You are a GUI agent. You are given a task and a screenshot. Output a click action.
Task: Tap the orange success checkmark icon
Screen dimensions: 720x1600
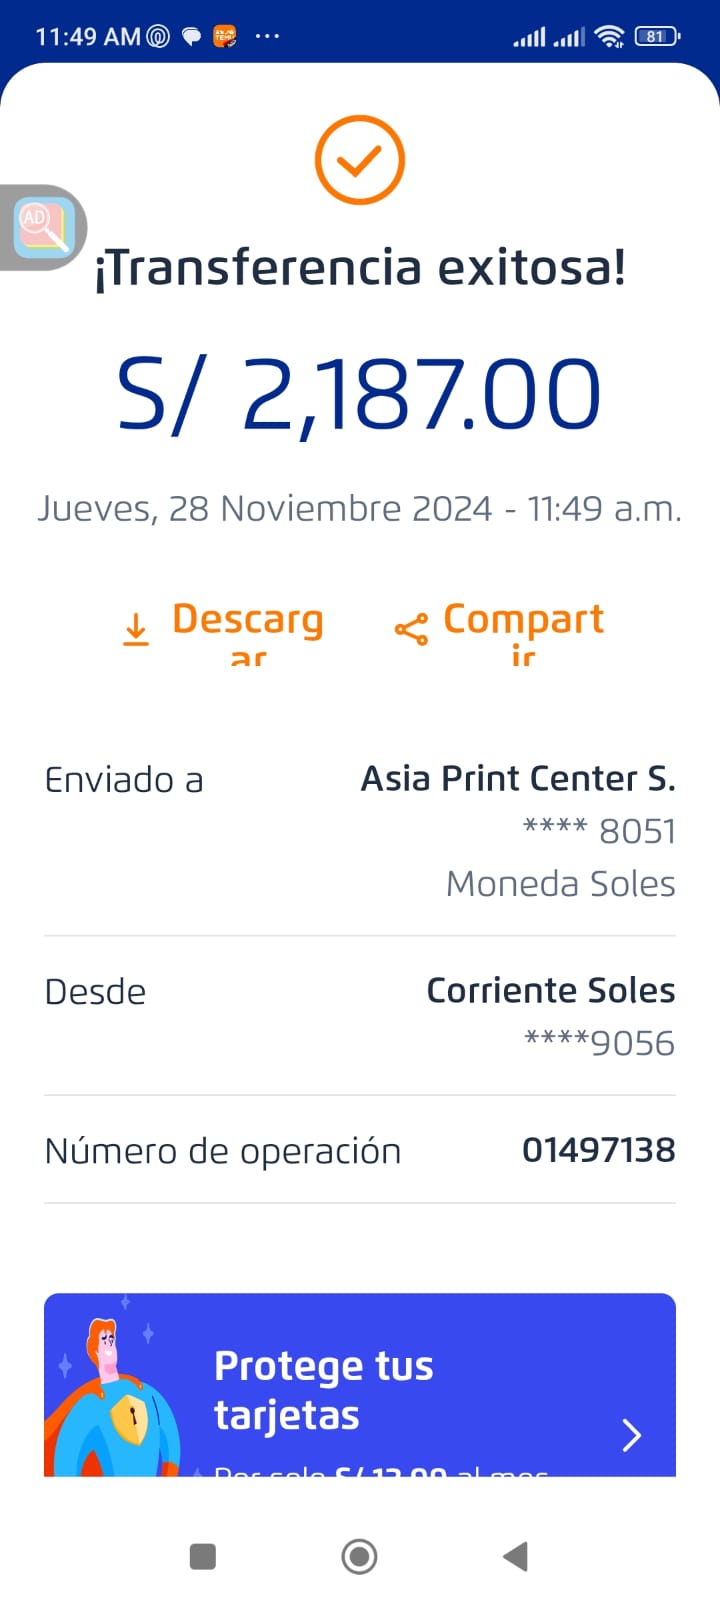(x=359, y=160)
